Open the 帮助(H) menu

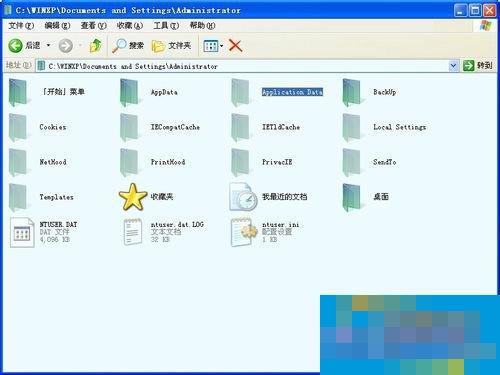[203, 25]
